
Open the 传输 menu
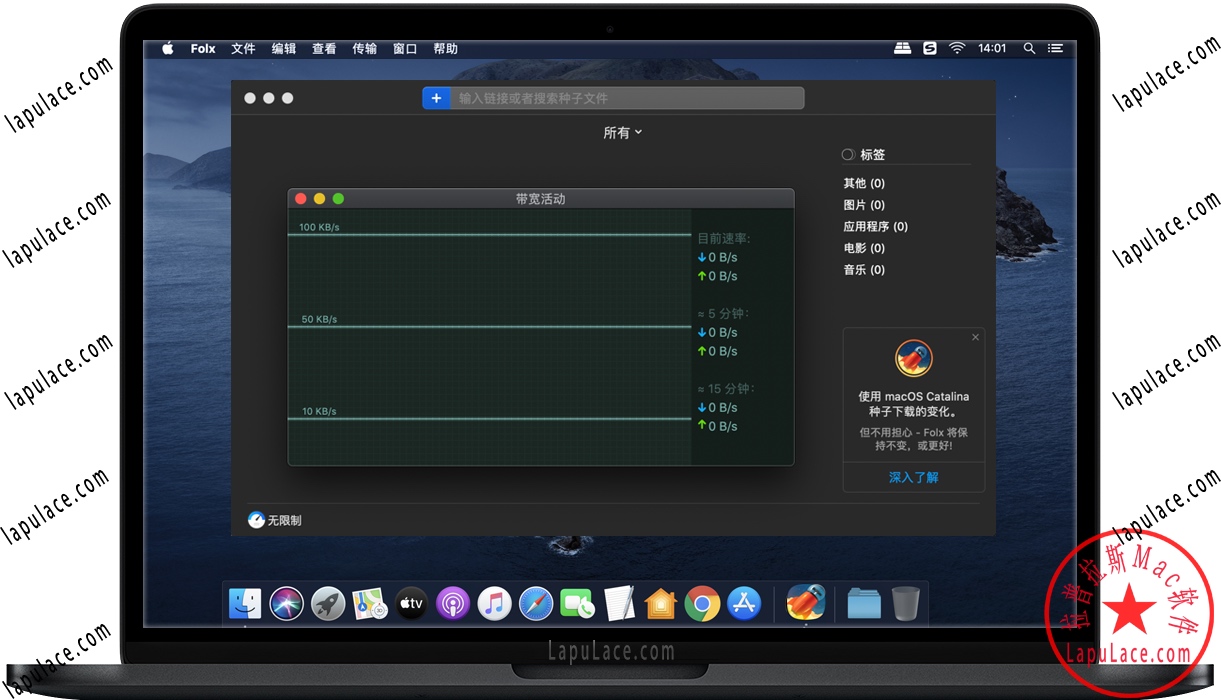click(364, 47)
